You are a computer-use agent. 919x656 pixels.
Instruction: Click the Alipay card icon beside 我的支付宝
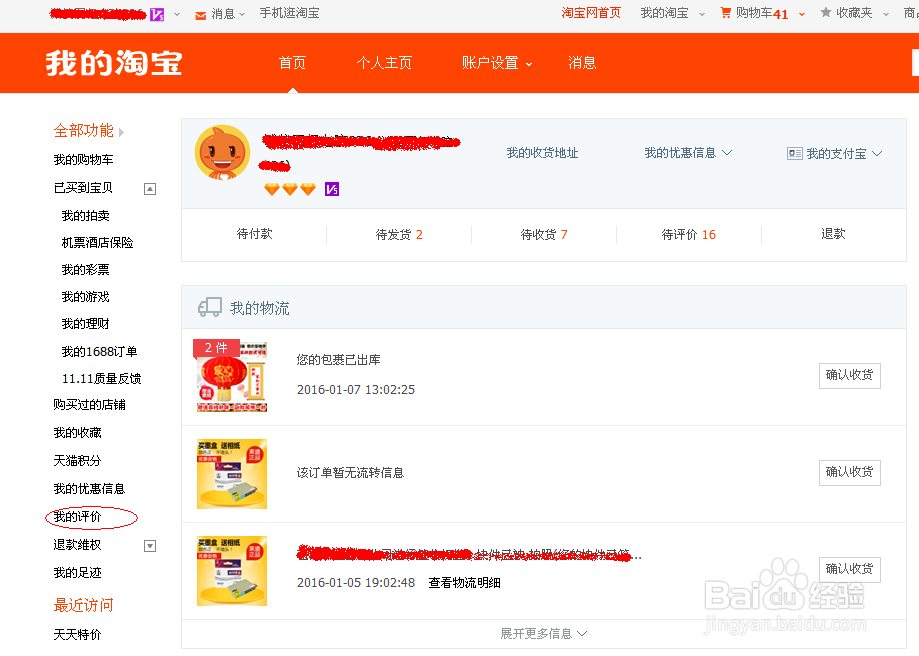click(794, 154)
